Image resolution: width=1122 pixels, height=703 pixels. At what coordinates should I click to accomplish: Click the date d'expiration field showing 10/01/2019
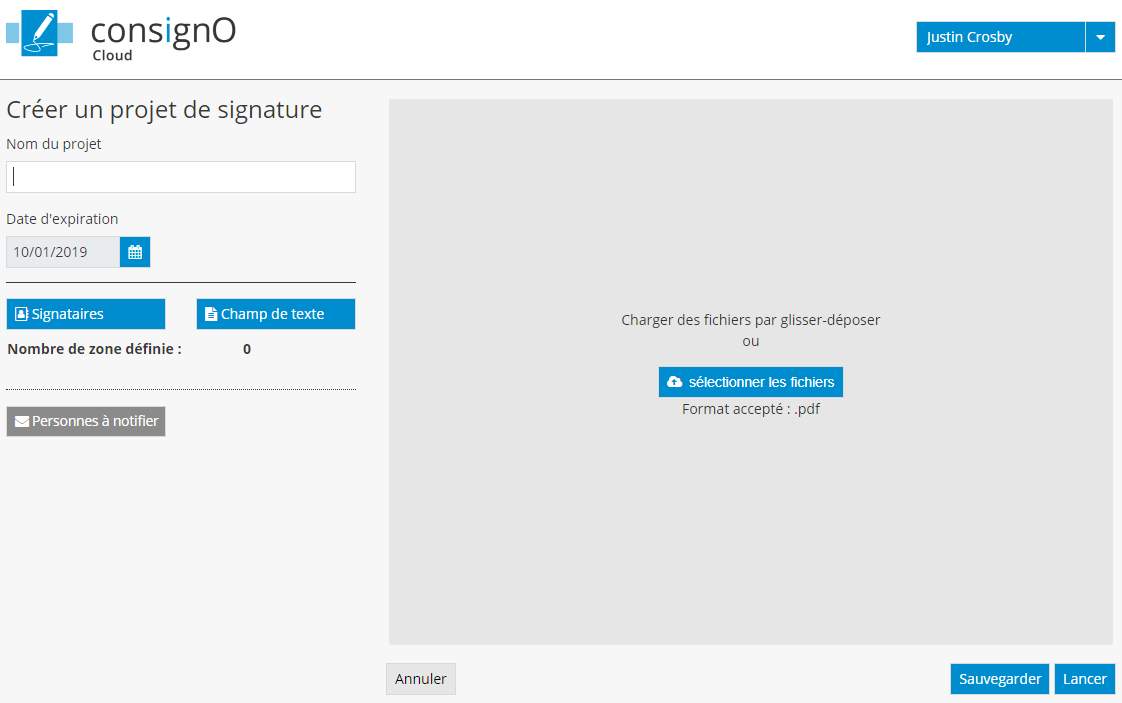click(x=63, y=252)
